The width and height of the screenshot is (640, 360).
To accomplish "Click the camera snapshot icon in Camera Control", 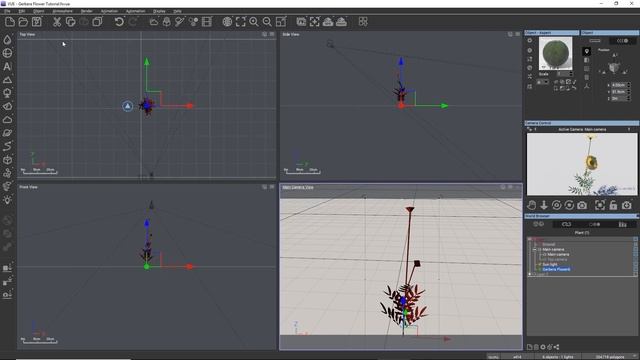I will click(x=582, y=205).
